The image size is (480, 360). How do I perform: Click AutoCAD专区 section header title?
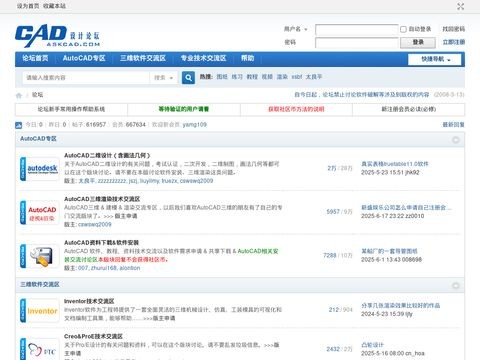pyautogui.click(x=38, y=139)
